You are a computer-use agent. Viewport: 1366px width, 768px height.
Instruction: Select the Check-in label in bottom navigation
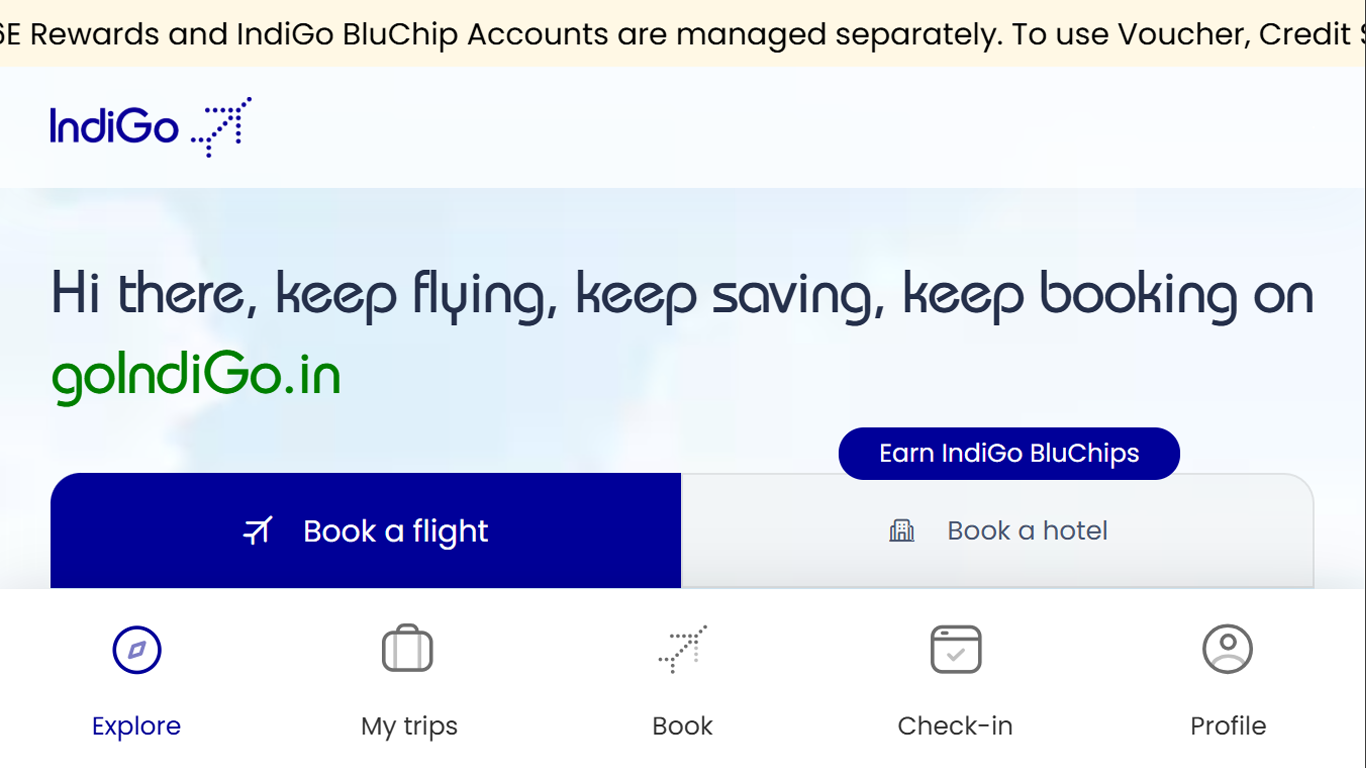point(955,726)
